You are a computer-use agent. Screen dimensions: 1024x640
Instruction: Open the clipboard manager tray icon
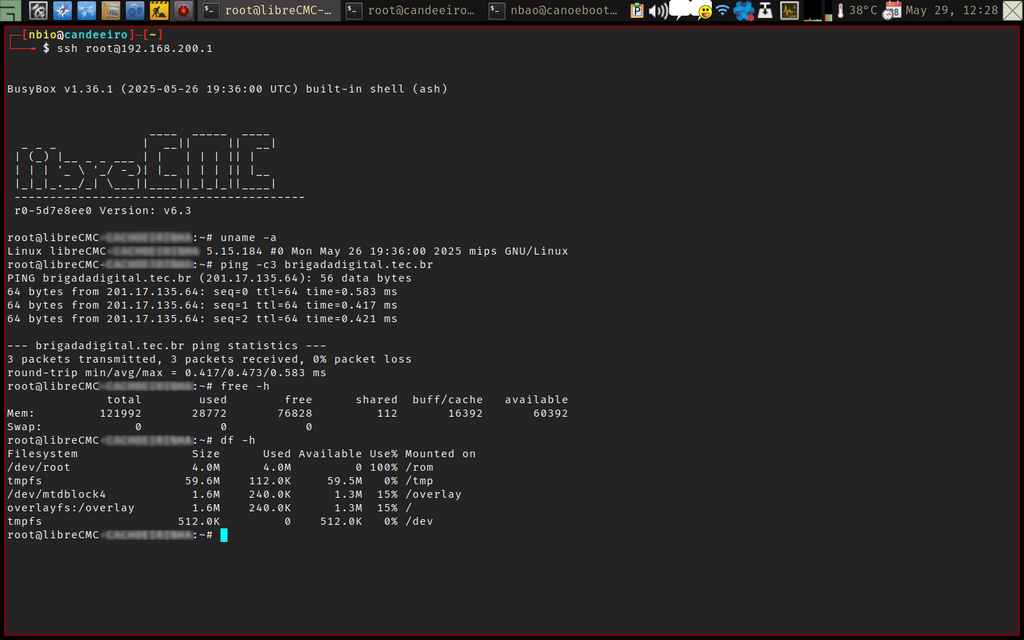pyautogui.click(x=638, y=11)
